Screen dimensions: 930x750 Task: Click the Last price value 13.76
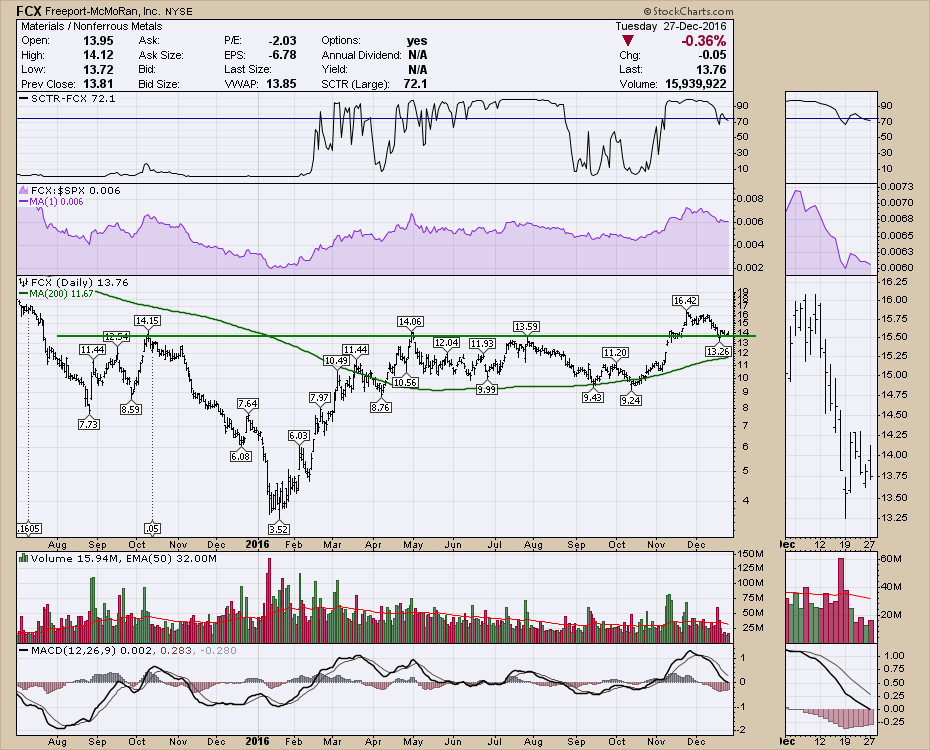[x=711, y=69]
